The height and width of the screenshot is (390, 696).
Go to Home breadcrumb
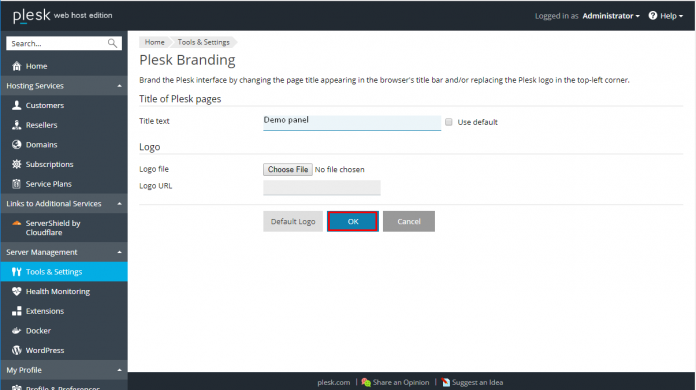point(154,42)
